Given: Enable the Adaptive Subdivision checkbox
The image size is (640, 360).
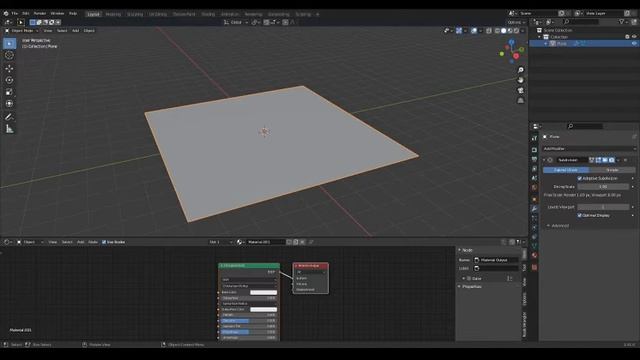Looking at the screenshot, I should (580, 178).
